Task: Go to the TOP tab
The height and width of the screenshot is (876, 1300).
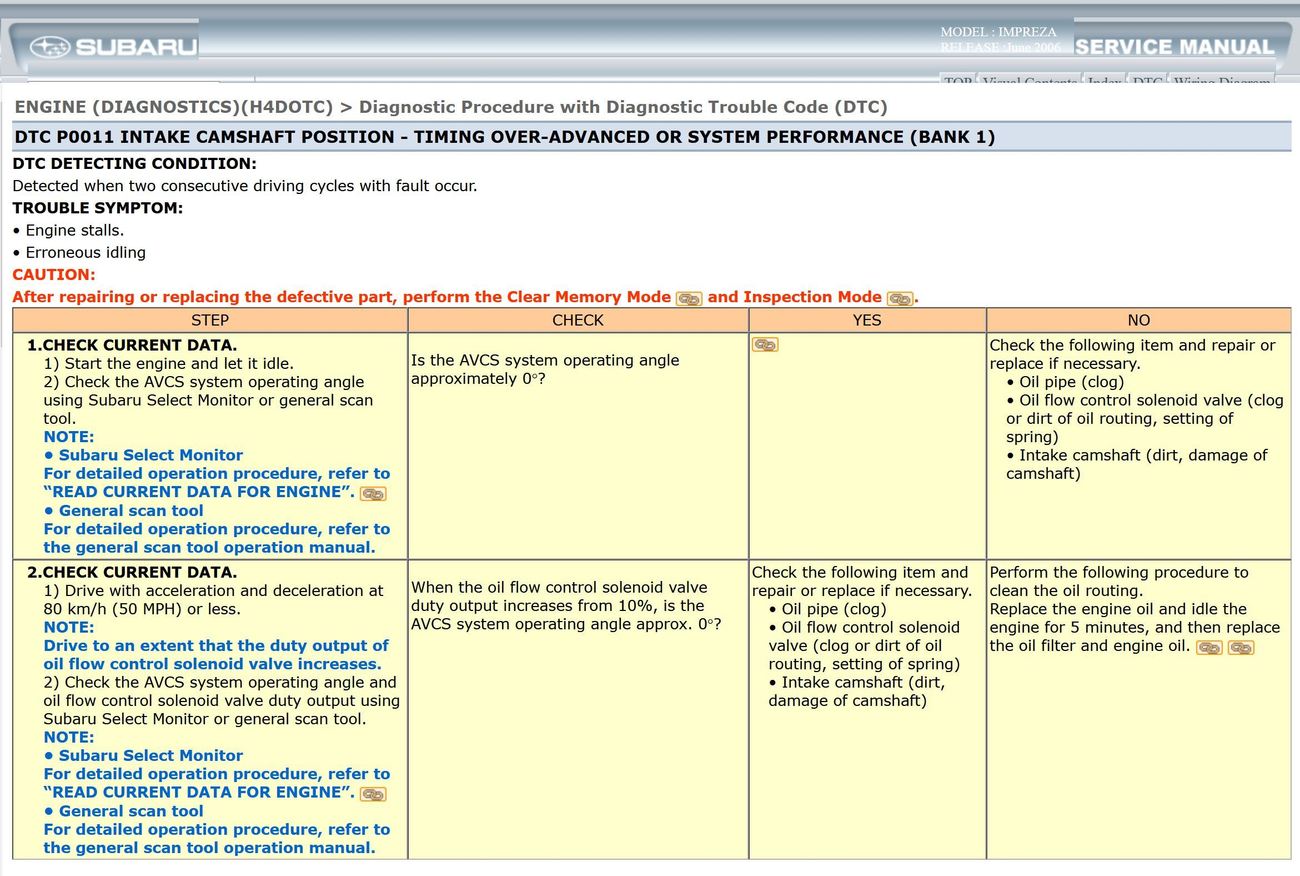Action: coord(957,80)
